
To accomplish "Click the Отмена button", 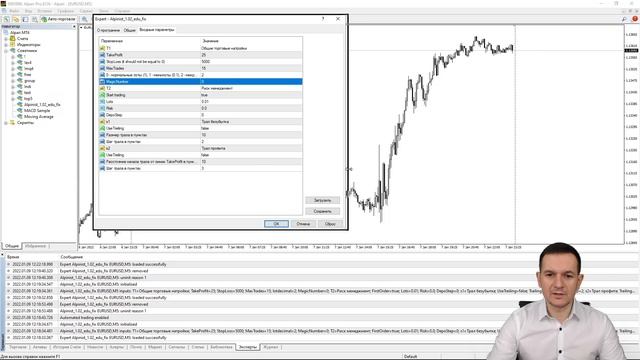I will coord(303,224).
